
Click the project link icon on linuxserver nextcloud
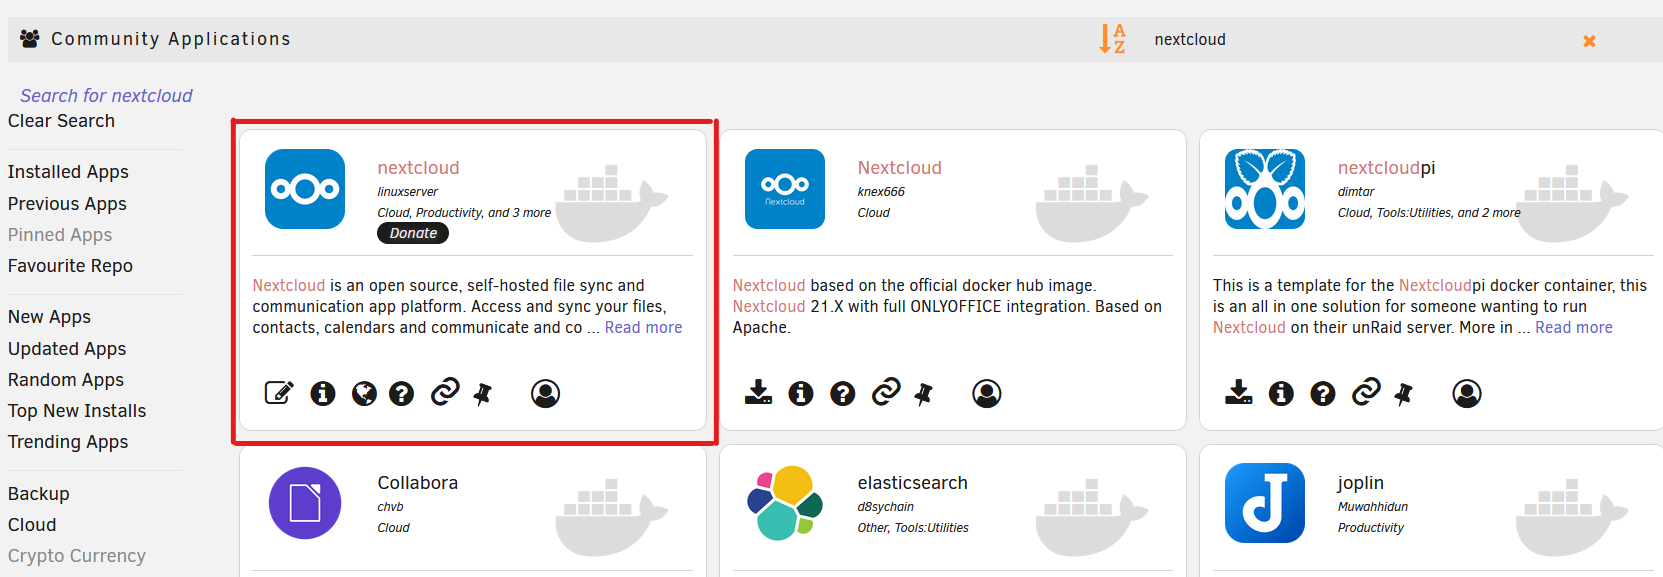coord(445,392)
